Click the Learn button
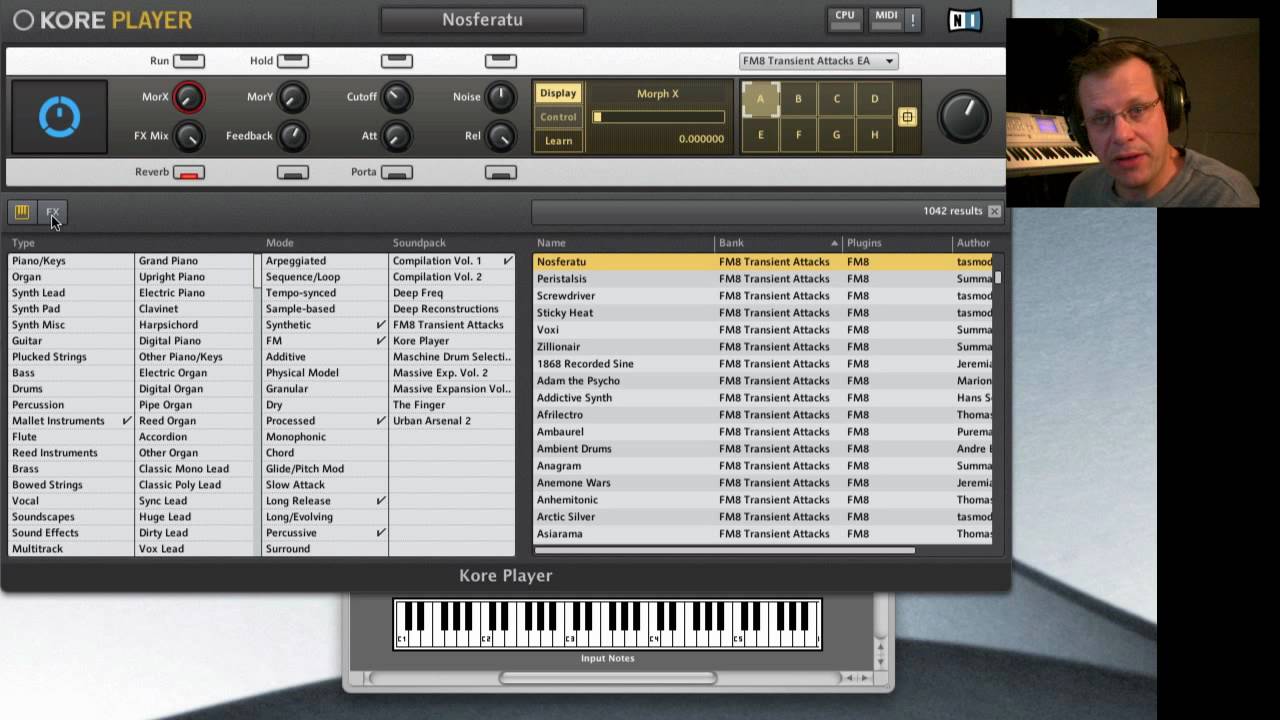Viewport: 1280px width, 720px height. (558, 141)
